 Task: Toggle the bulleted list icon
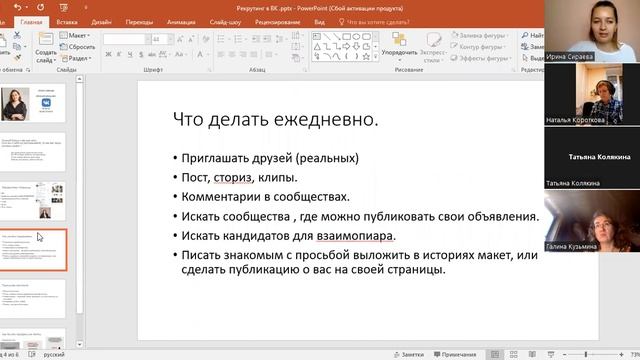221,40
